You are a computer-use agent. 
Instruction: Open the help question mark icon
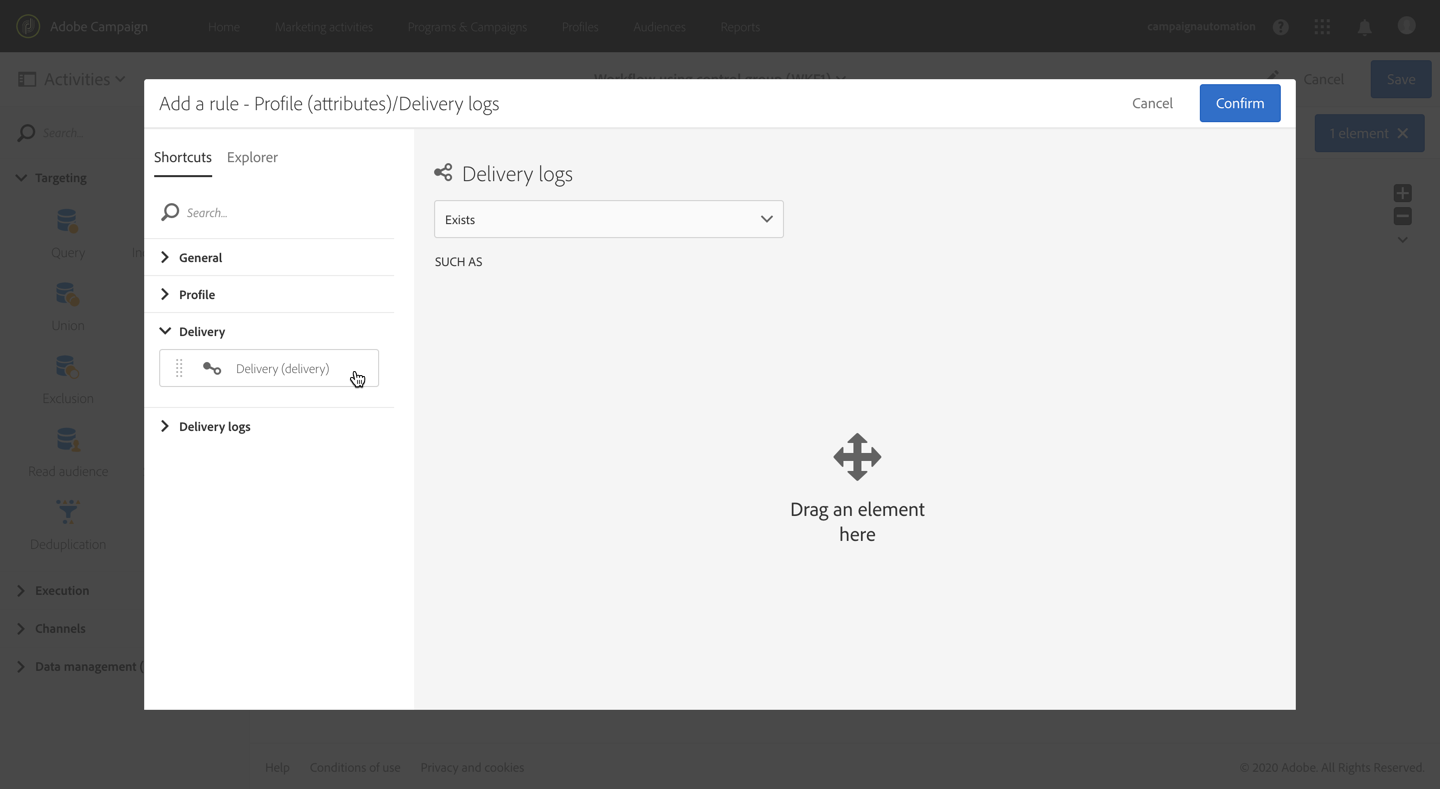pyautogui.click(x=1281, y=27)
